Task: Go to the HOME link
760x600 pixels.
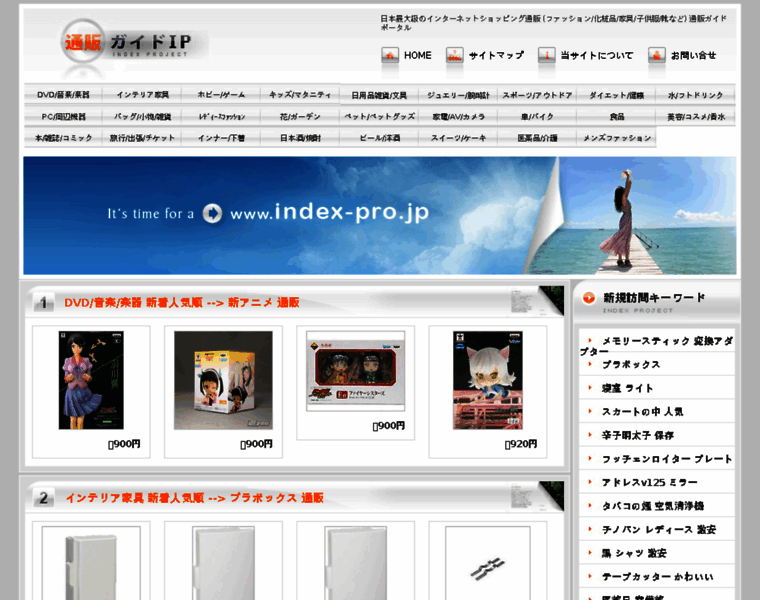Action: (418, 55)
